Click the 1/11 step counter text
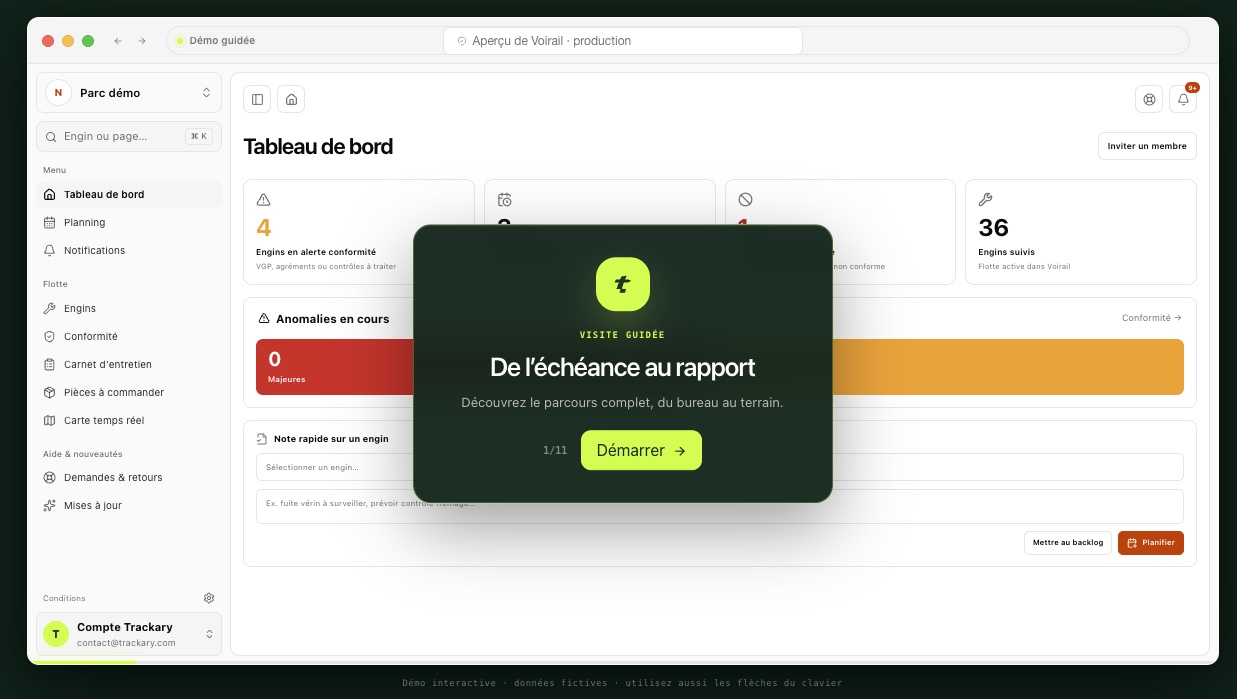The height and width of the screenshot is (699, 1237). point(555,450)
